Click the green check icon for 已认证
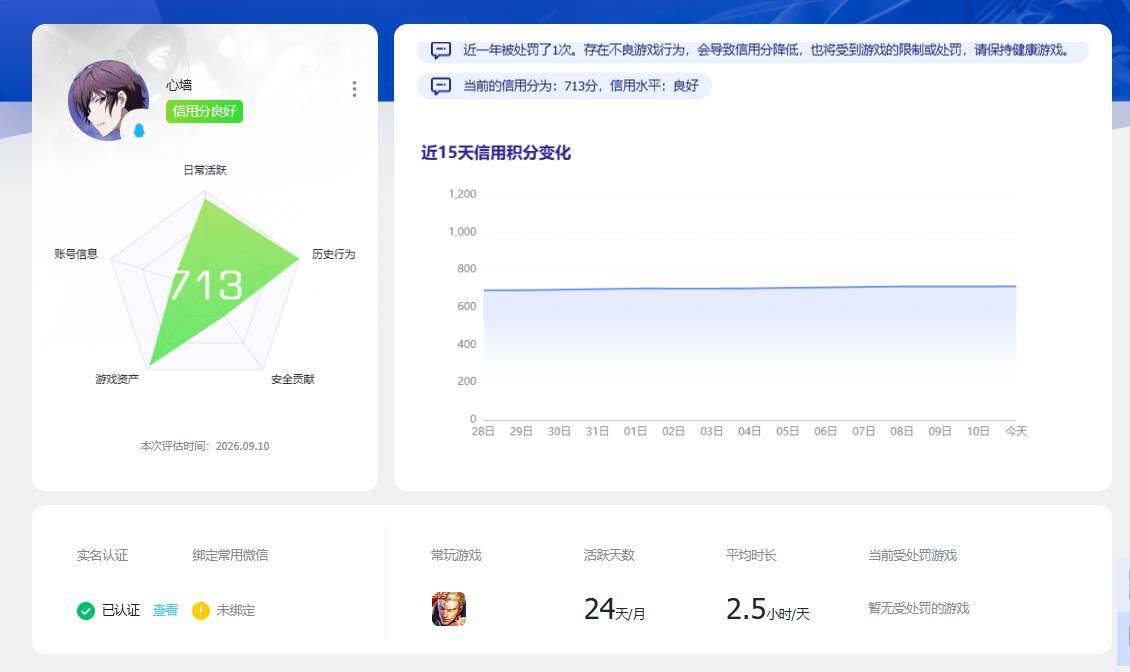Image resolution: width=1130 pixels, height=672 pixels. click(86, 611)
